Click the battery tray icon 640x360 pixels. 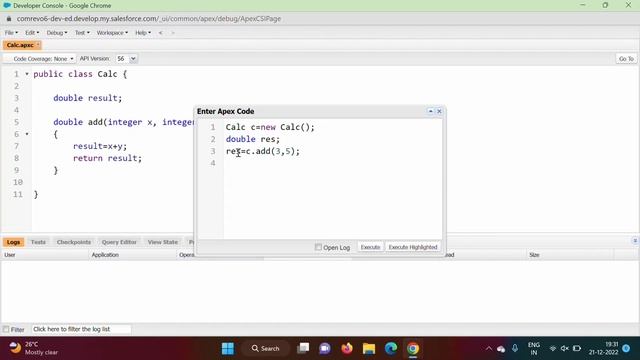coord(577,349)
